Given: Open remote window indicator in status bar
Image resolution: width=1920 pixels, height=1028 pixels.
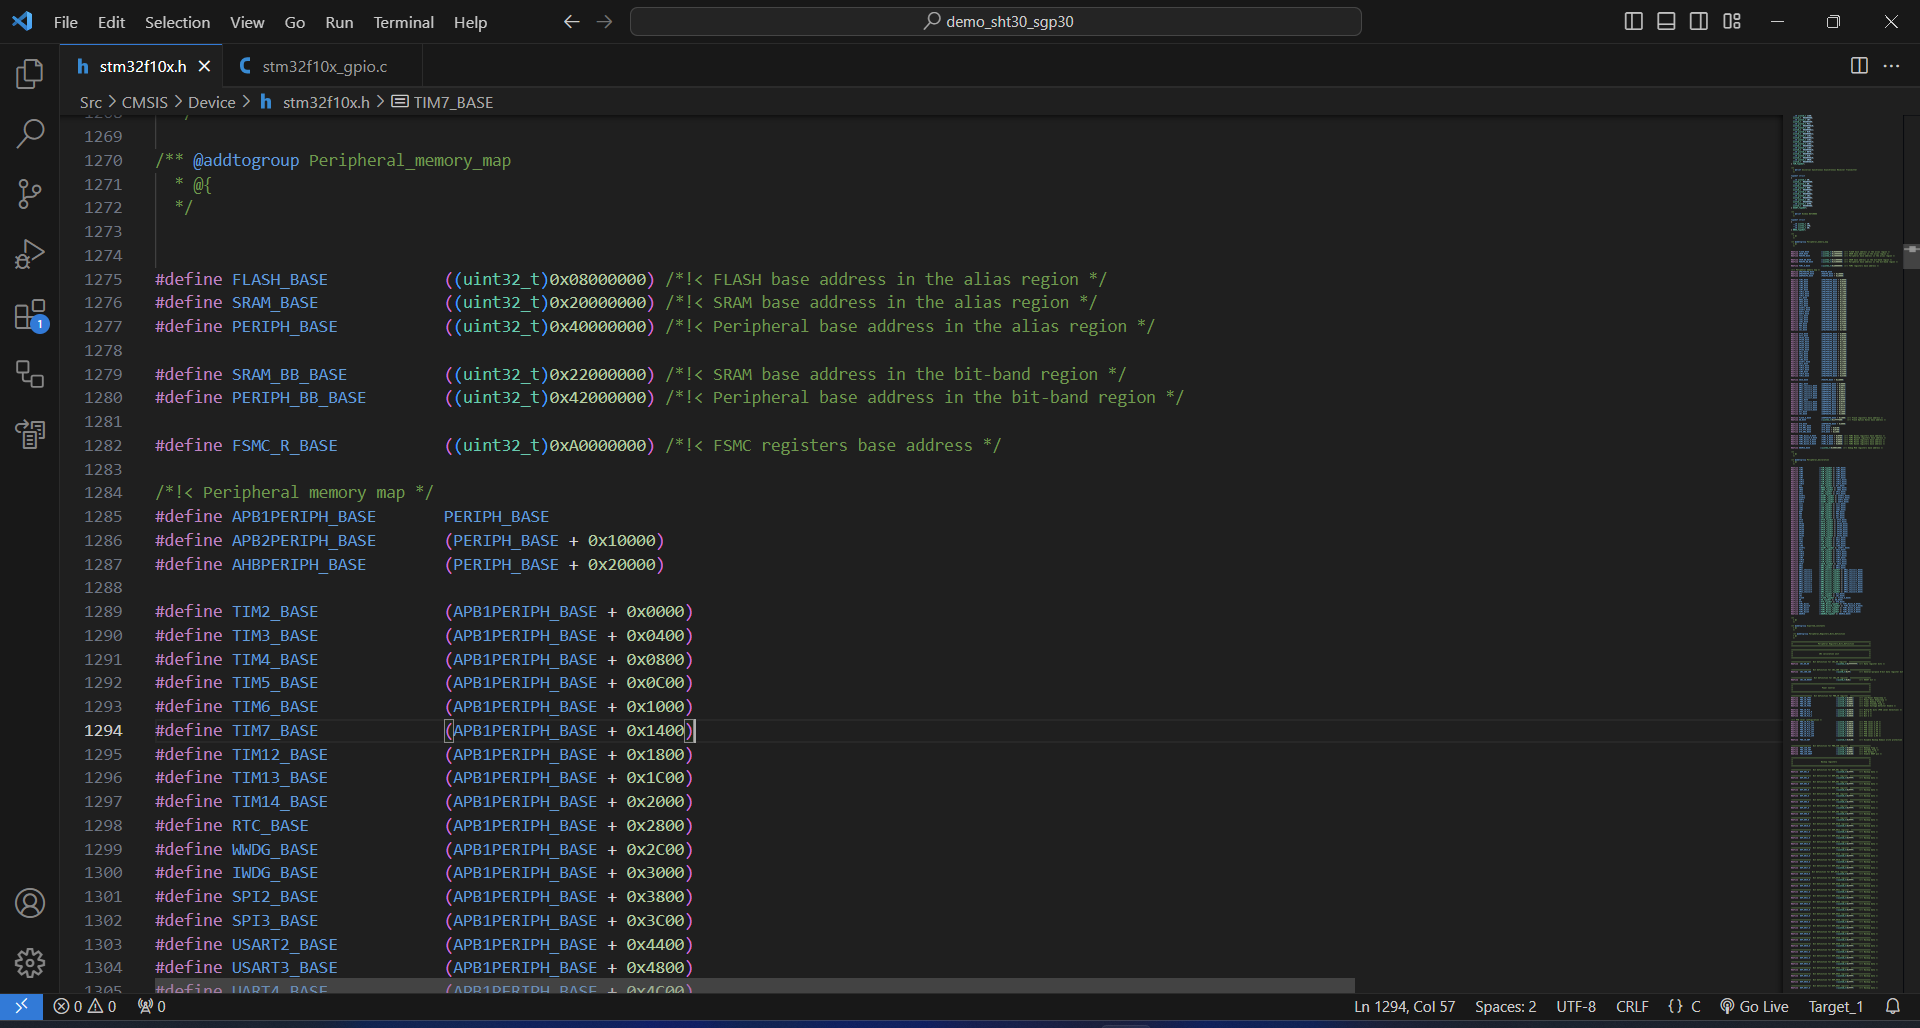Looking at the screenshot, I should 21,1006.
